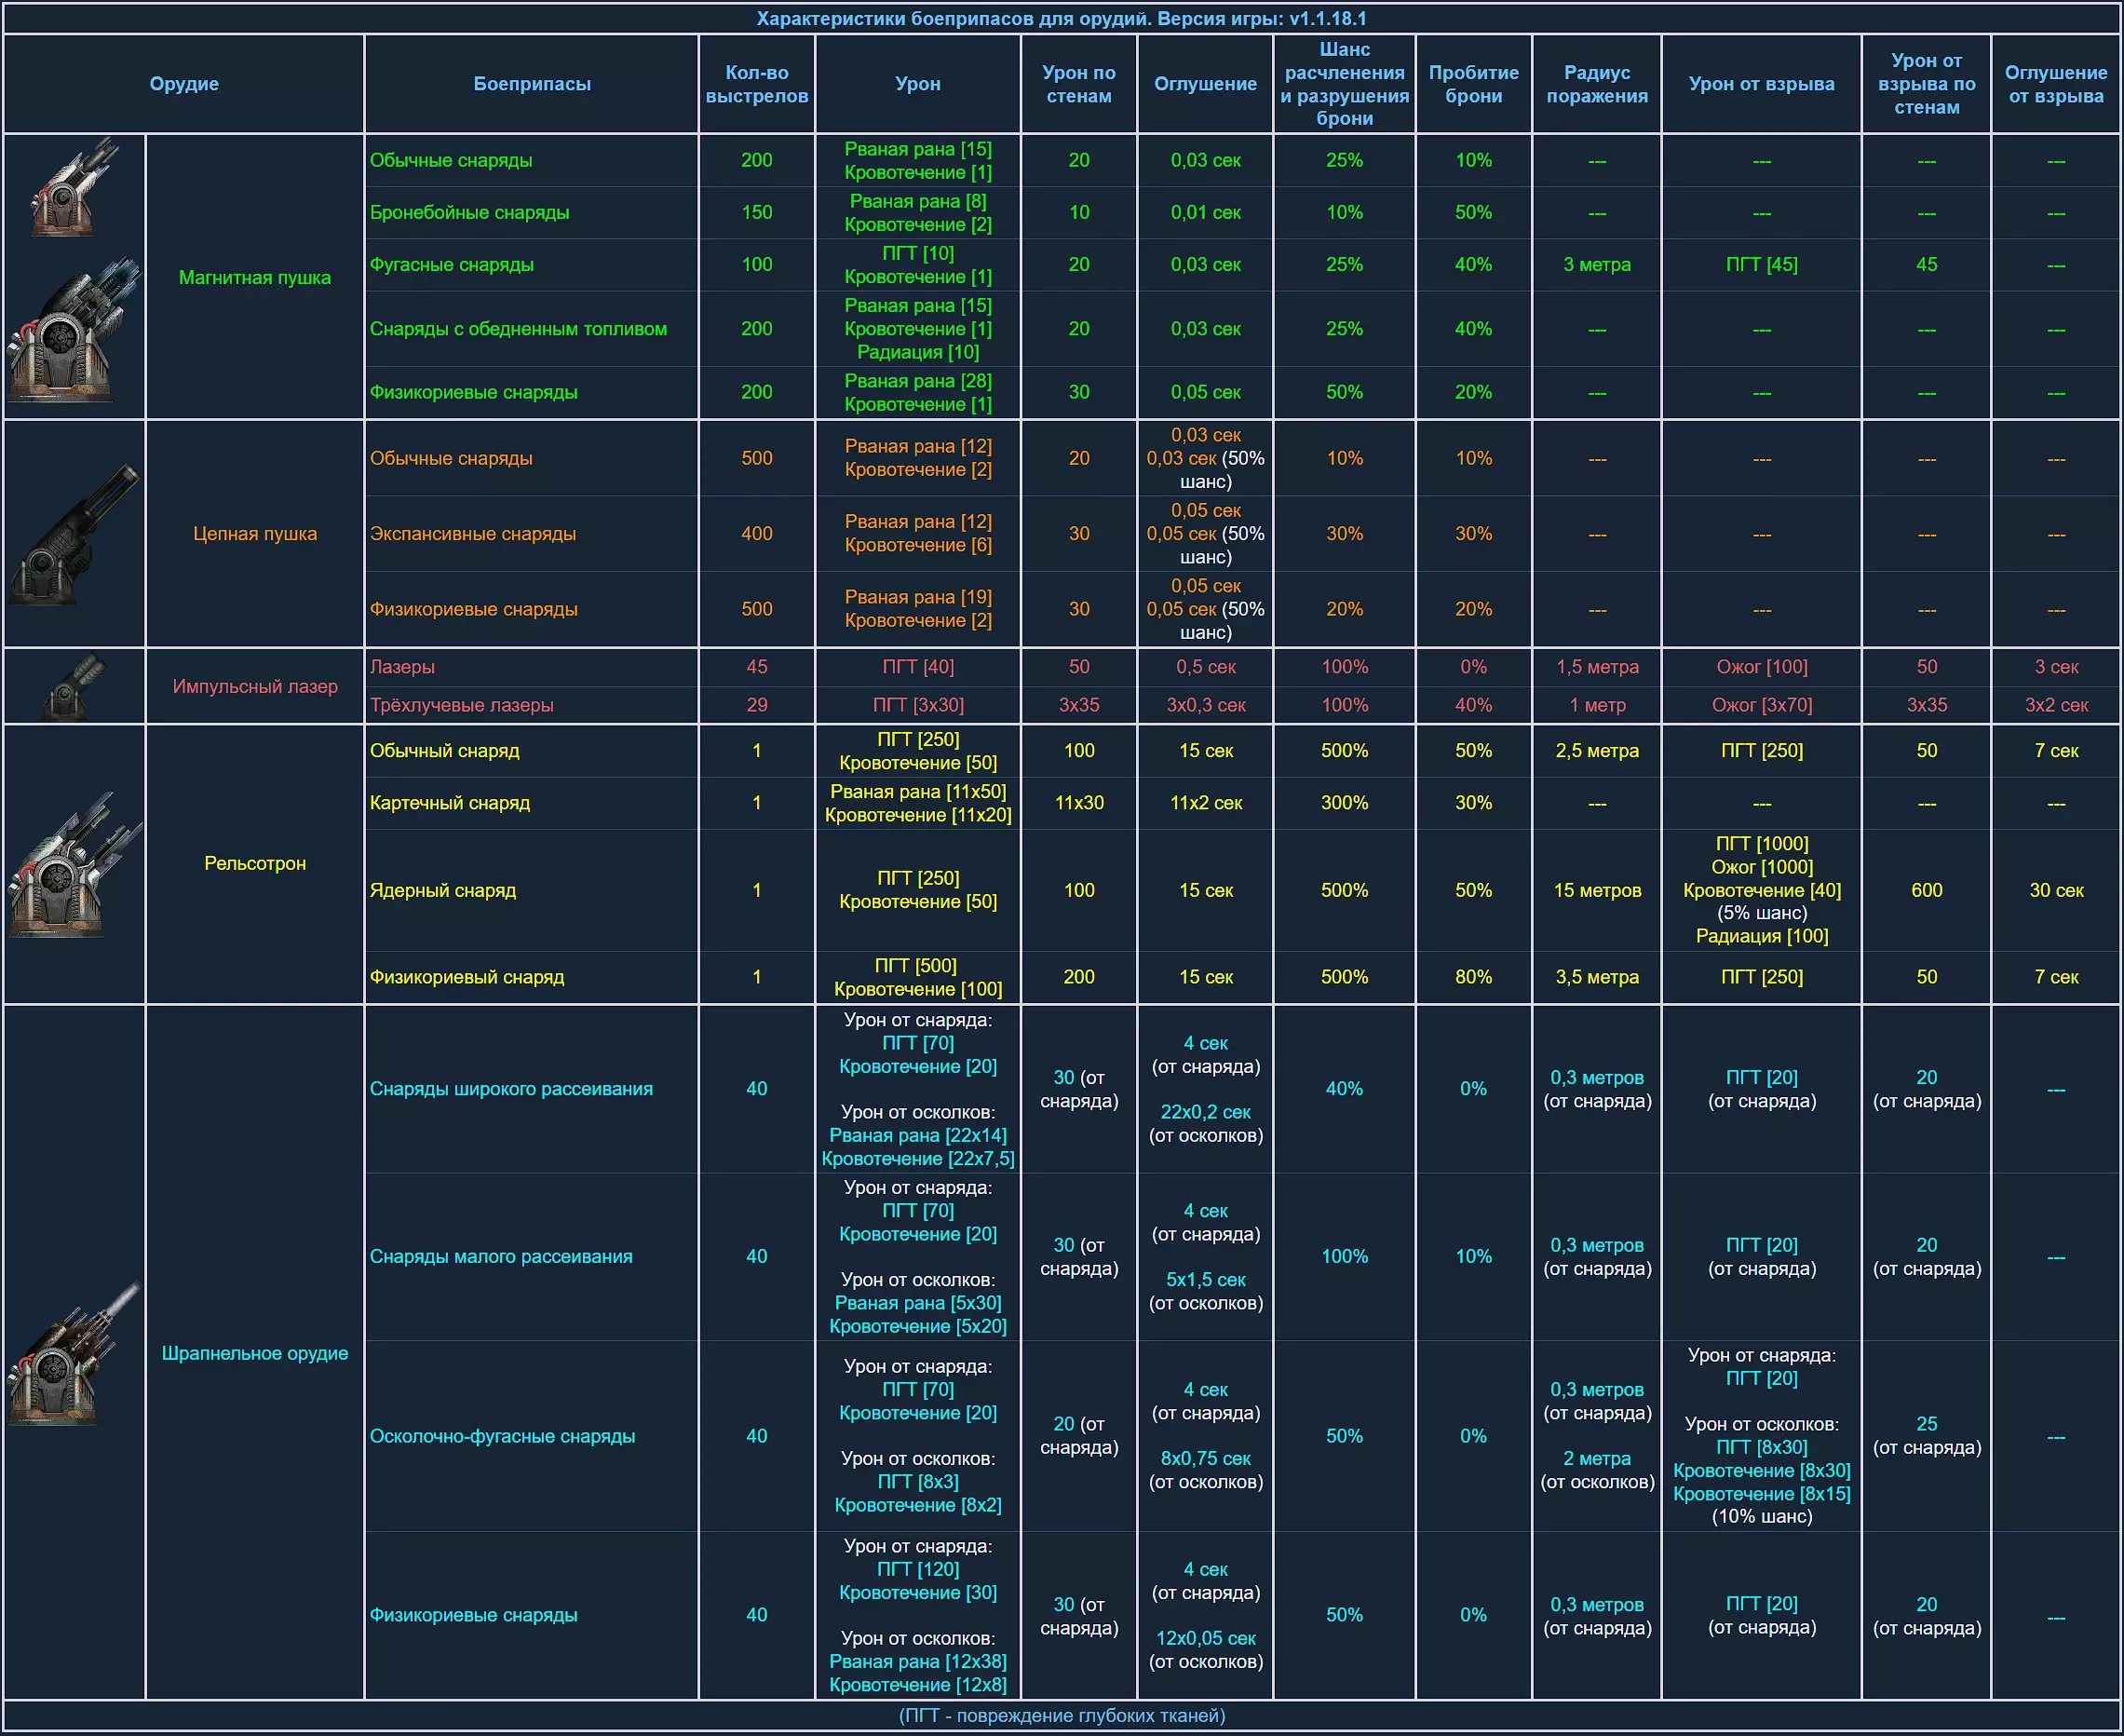The height and width of the screenshot is (1736, 2124).
Task: Click 'Бронебойные снаряды' ammo row
Action: point(469,213)
